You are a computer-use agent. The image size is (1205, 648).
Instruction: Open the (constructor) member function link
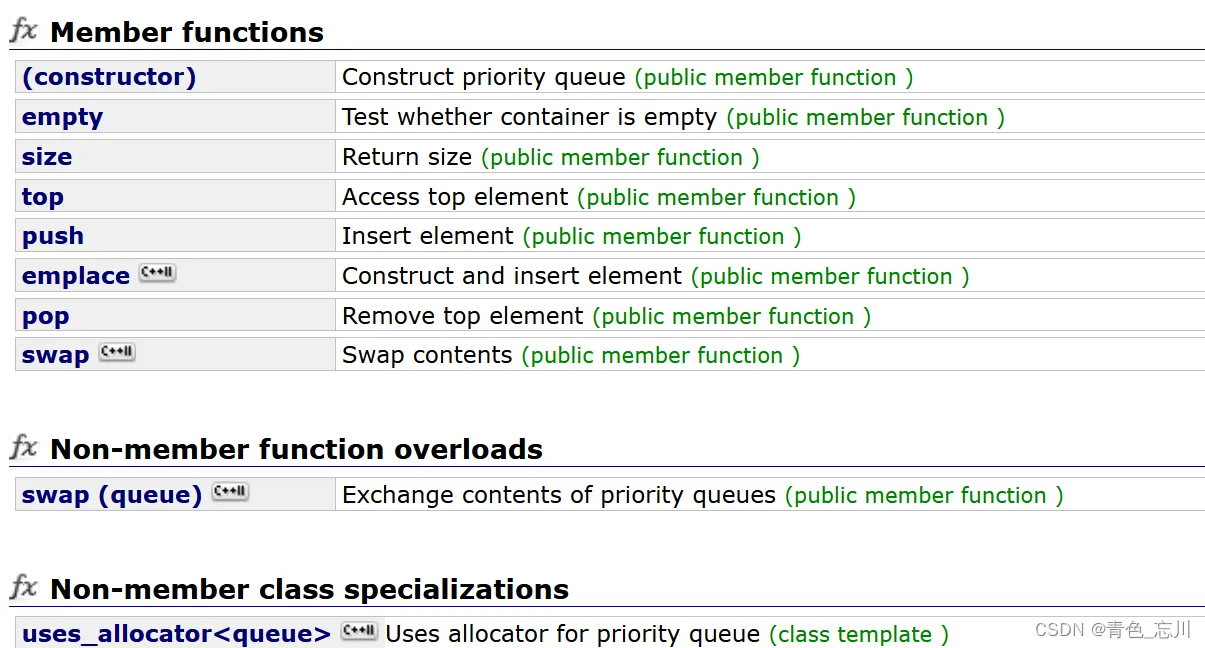(x=109, y=77)
